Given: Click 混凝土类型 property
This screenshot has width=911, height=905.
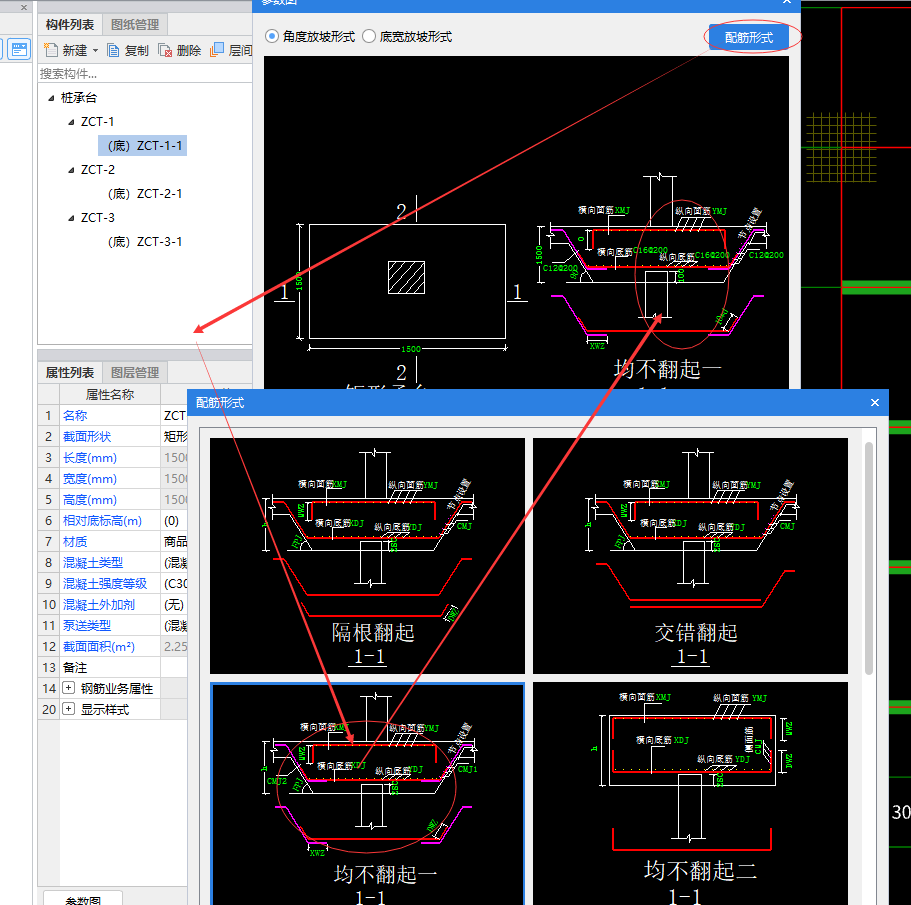Looking at the screenshot, I should pos(93,563).
